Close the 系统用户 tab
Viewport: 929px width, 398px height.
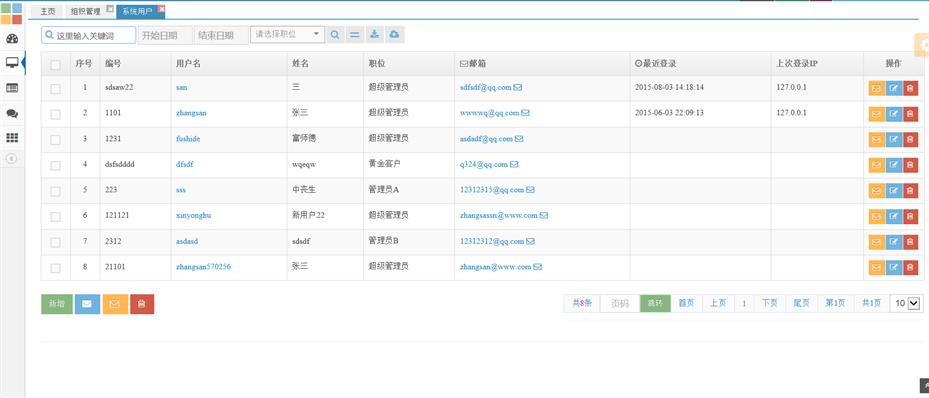(x=162, y=9)
